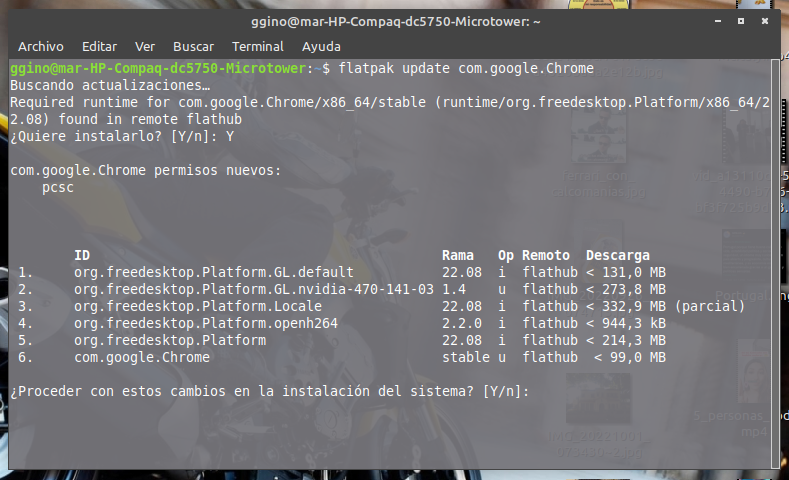Open the Archivo menu

point(41,47)
